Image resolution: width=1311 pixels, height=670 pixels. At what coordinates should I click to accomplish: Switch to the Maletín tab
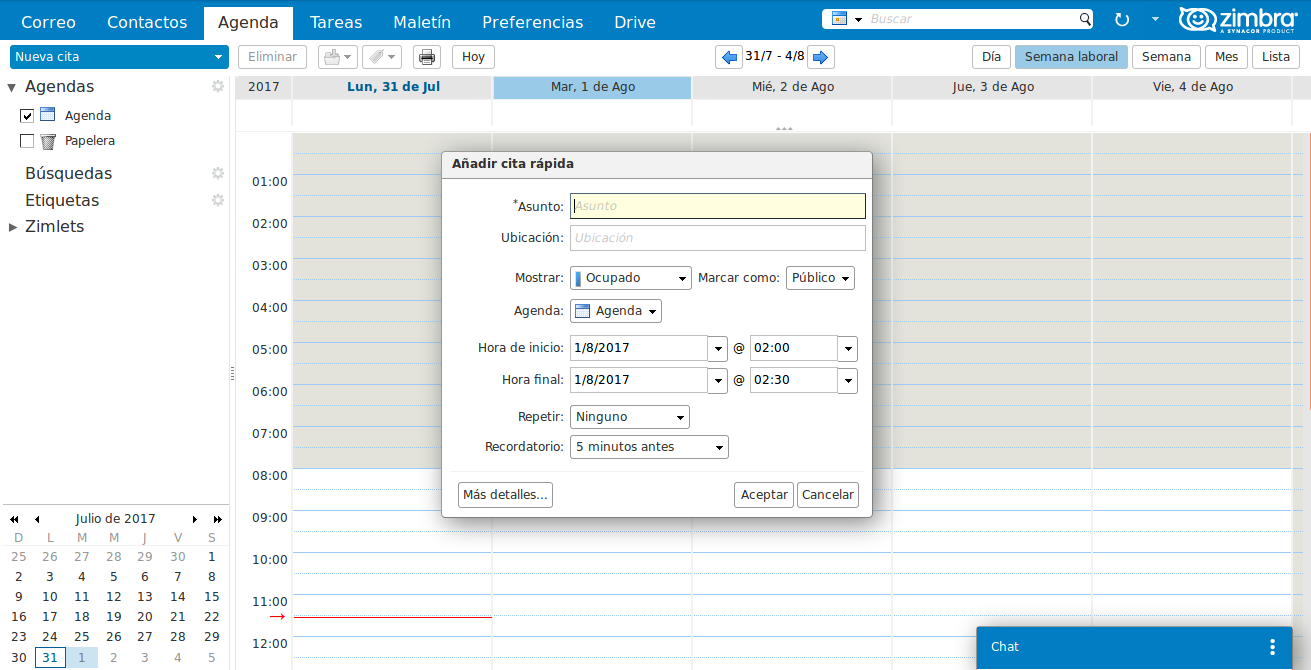422,22
